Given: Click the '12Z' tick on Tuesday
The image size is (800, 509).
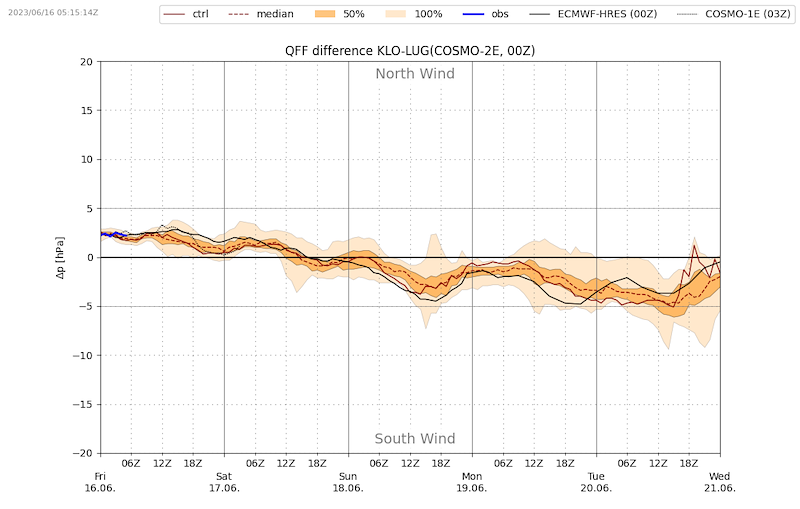Looking at the screenshot, I should click(x=658, y=463).
